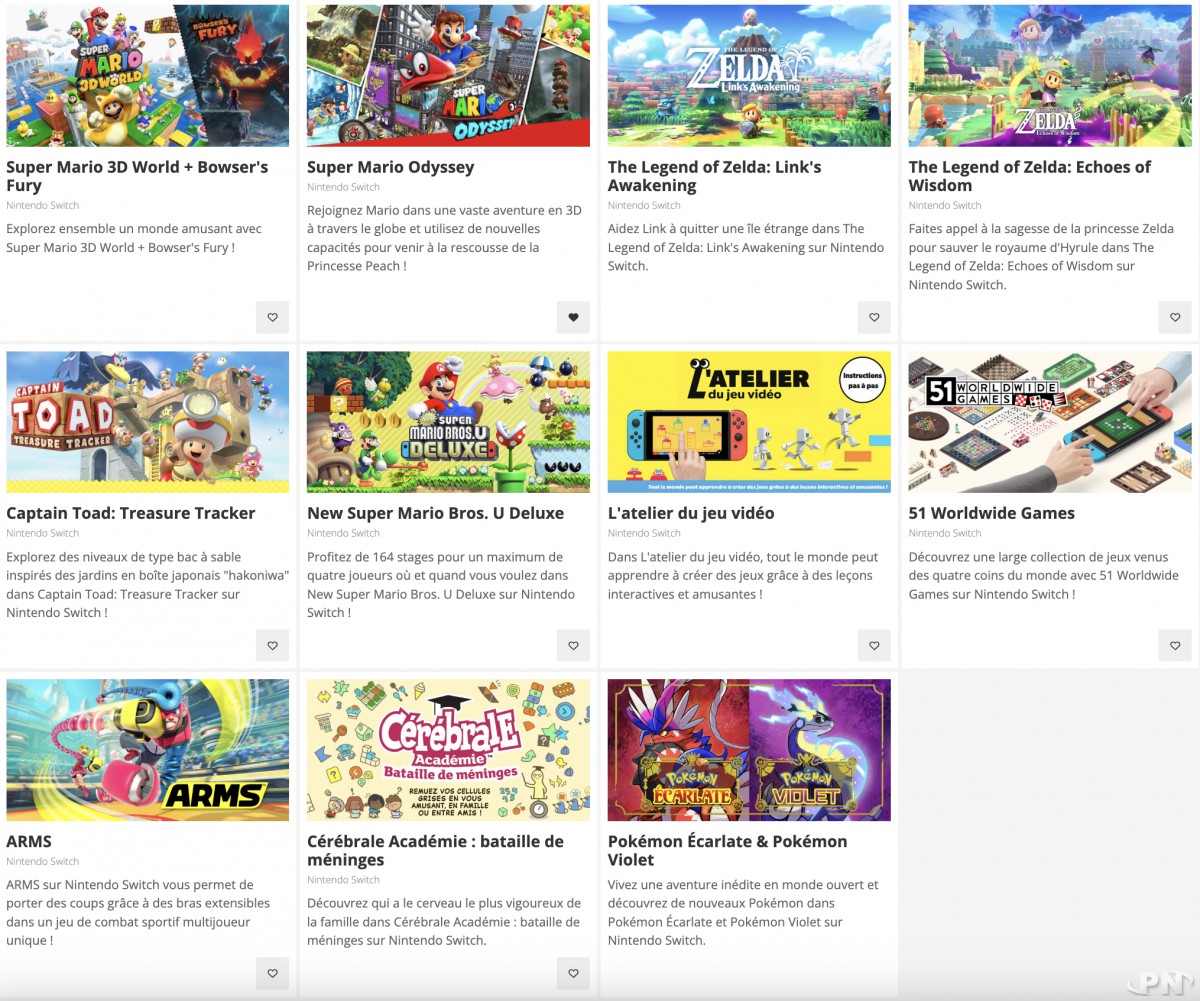The height and width of the screenshot is (1001, 1200).
Task: Select the 51 Worldwide Games cover artwork
Action: point(1049,421)
